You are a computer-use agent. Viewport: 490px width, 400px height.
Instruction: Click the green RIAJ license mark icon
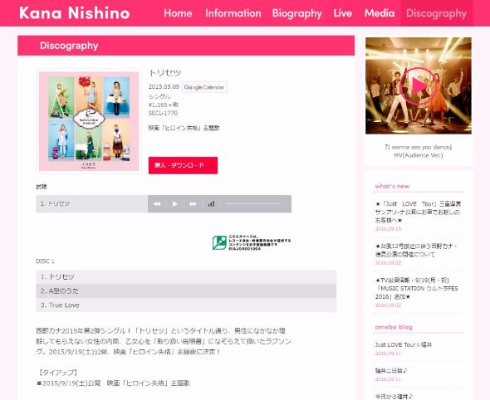[219, 243]
